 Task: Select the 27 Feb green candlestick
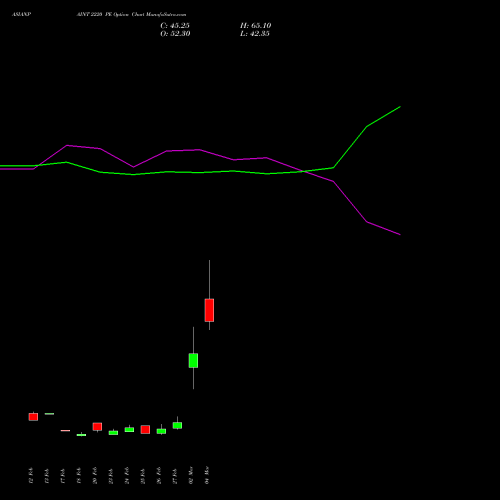pyautogui.click(x=177, y=425)
